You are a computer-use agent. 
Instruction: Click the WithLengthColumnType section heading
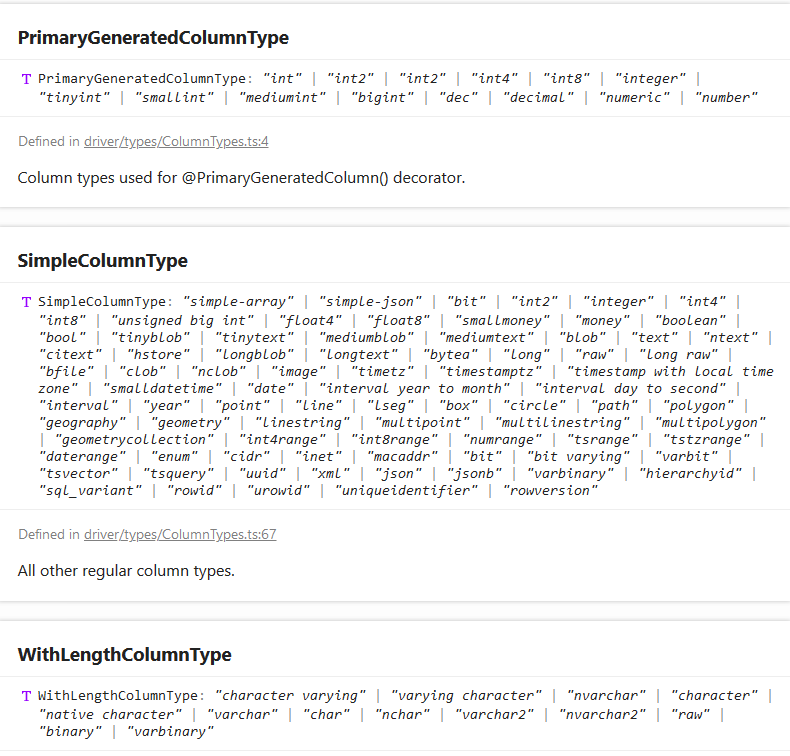[124, 655]
